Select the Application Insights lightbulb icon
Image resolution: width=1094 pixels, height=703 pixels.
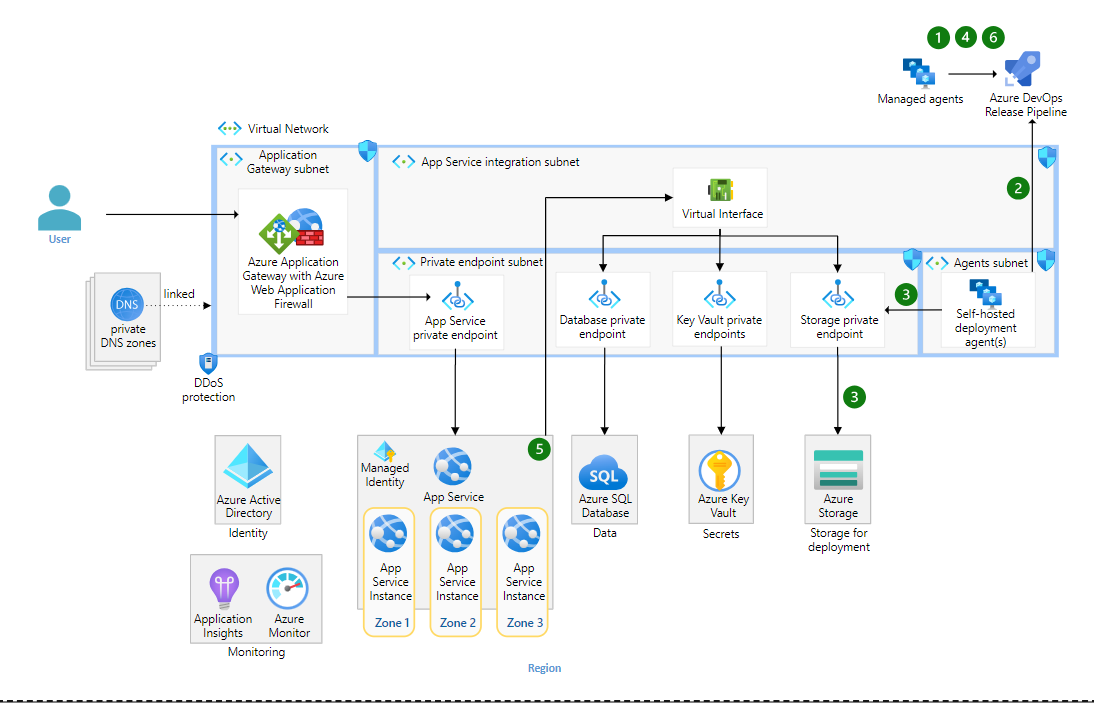pos(224,589)
